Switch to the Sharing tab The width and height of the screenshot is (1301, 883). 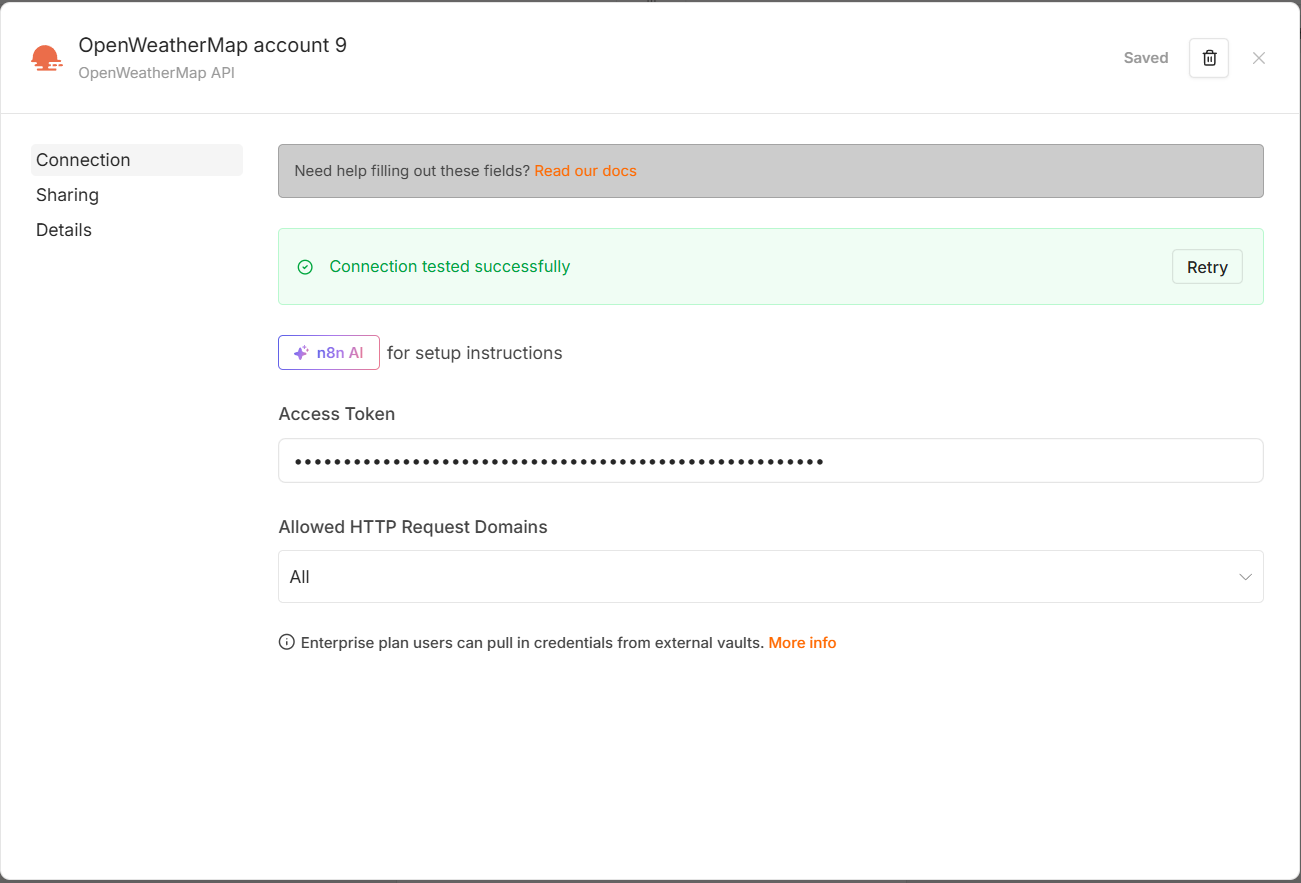137,195
